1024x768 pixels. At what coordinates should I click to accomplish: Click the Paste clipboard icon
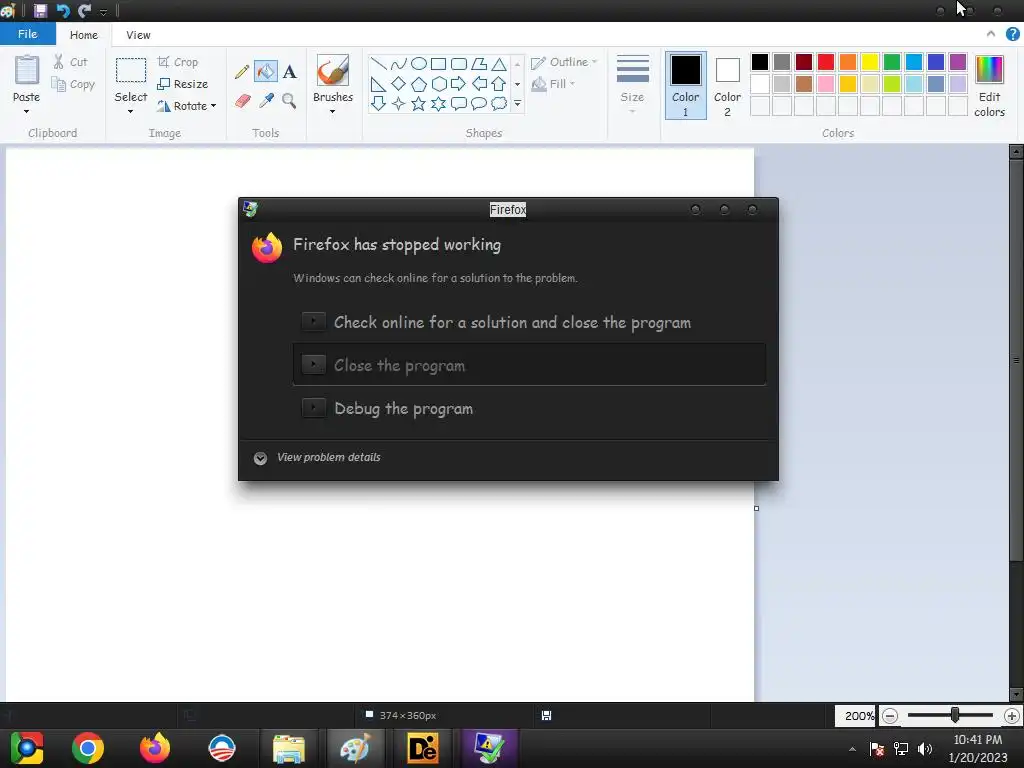tap(27, 70)
